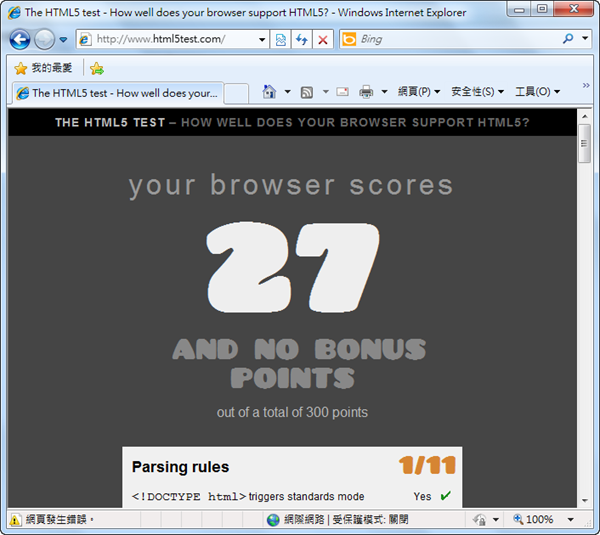
Task: Click the 網際網路 protected mode status
Action: click(346, 520)
